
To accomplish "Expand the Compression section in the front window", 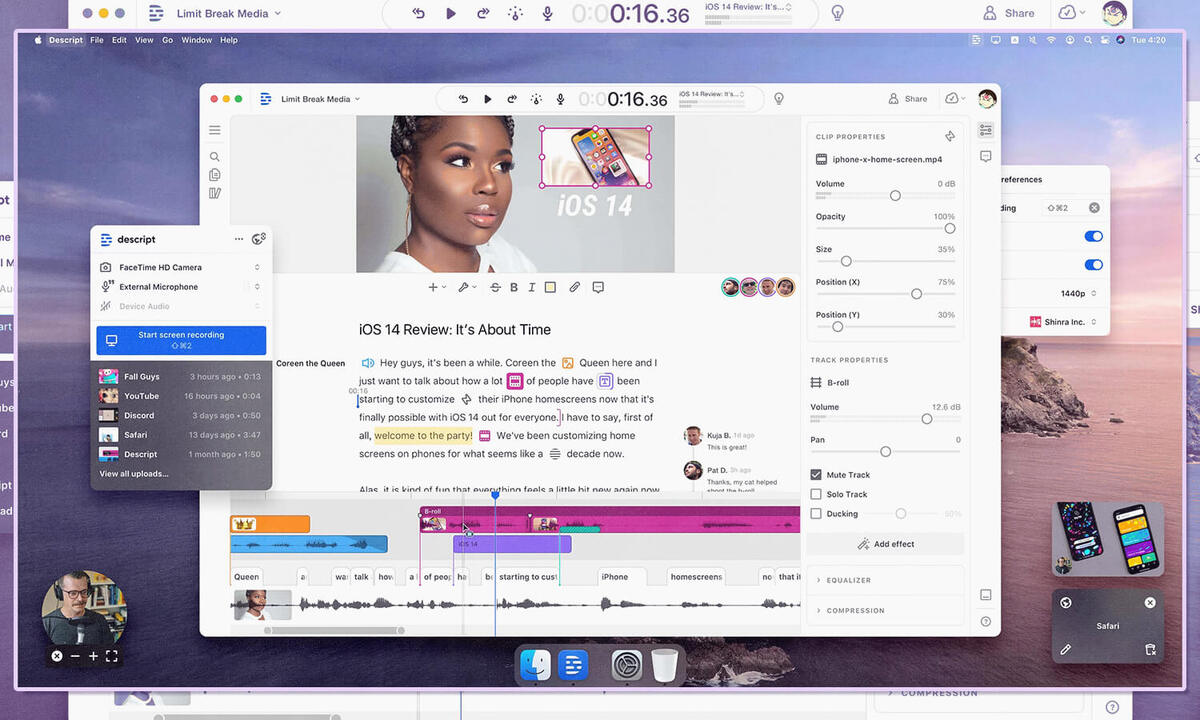I will coord(885,610).
